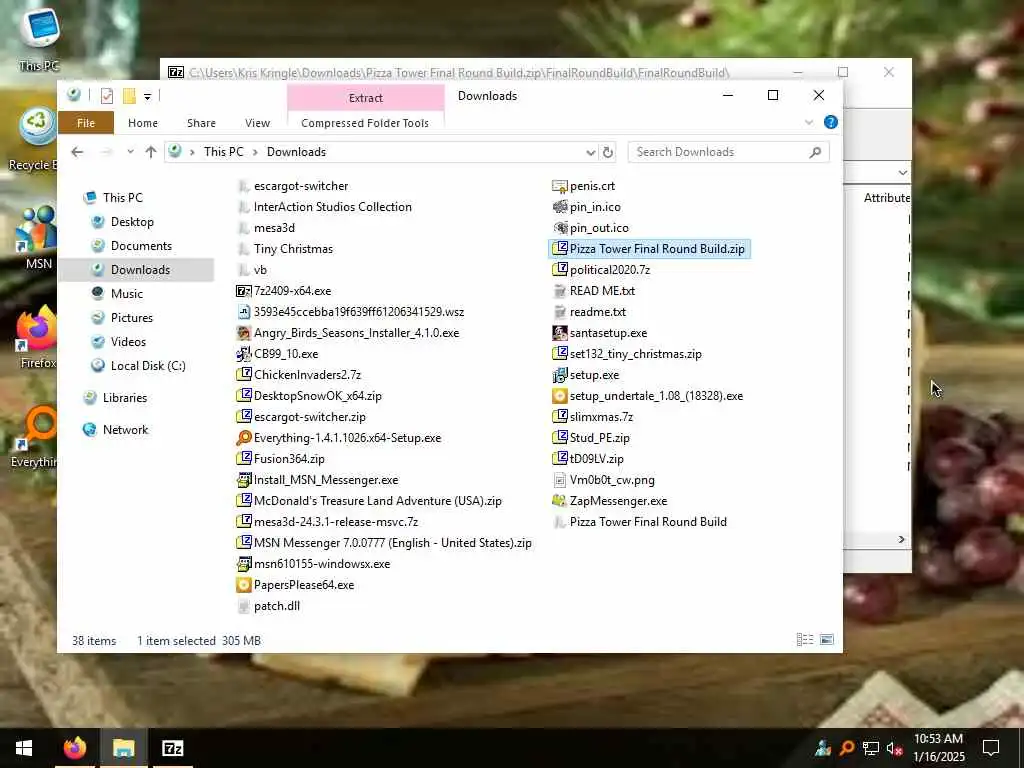
Task: Expand the address bar history dropdown
Action: pyautogui.click(x=590, y=152)
